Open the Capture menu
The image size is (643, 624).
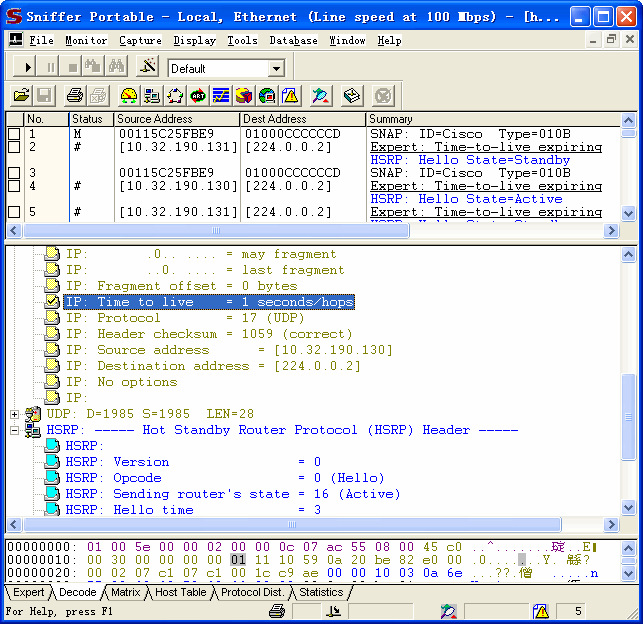[x=140, y=40]
